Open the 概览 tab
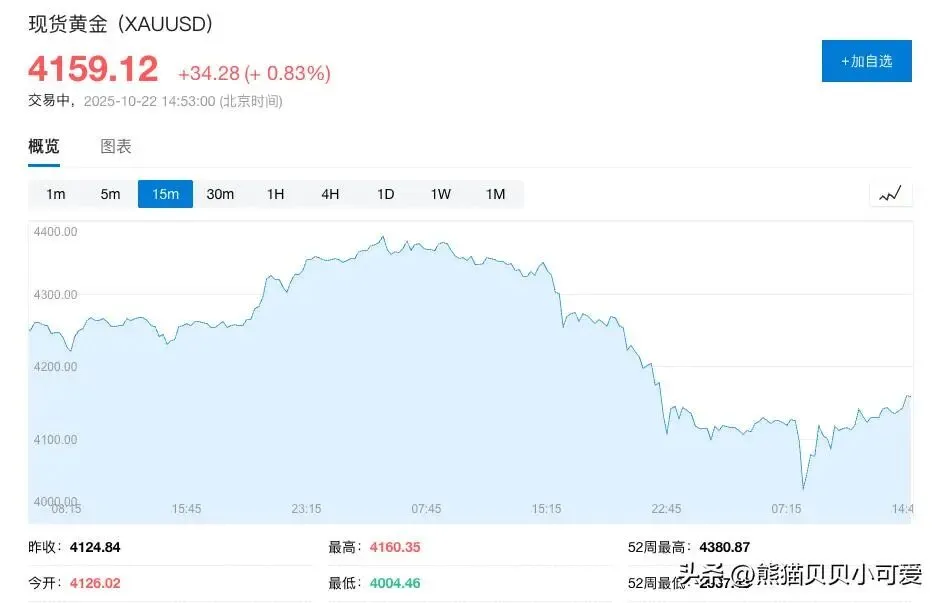 point(44,146)
